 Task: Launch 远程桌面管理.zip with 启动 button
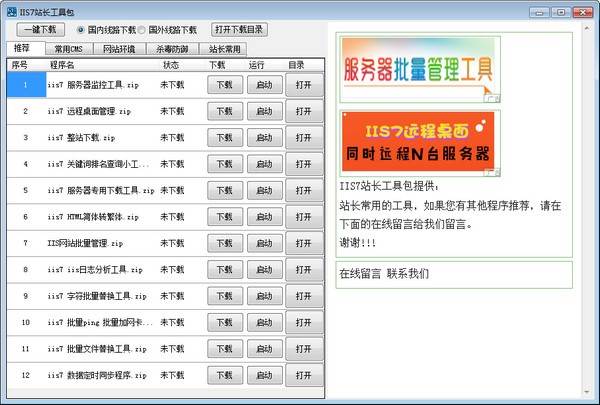click(264, 111)
